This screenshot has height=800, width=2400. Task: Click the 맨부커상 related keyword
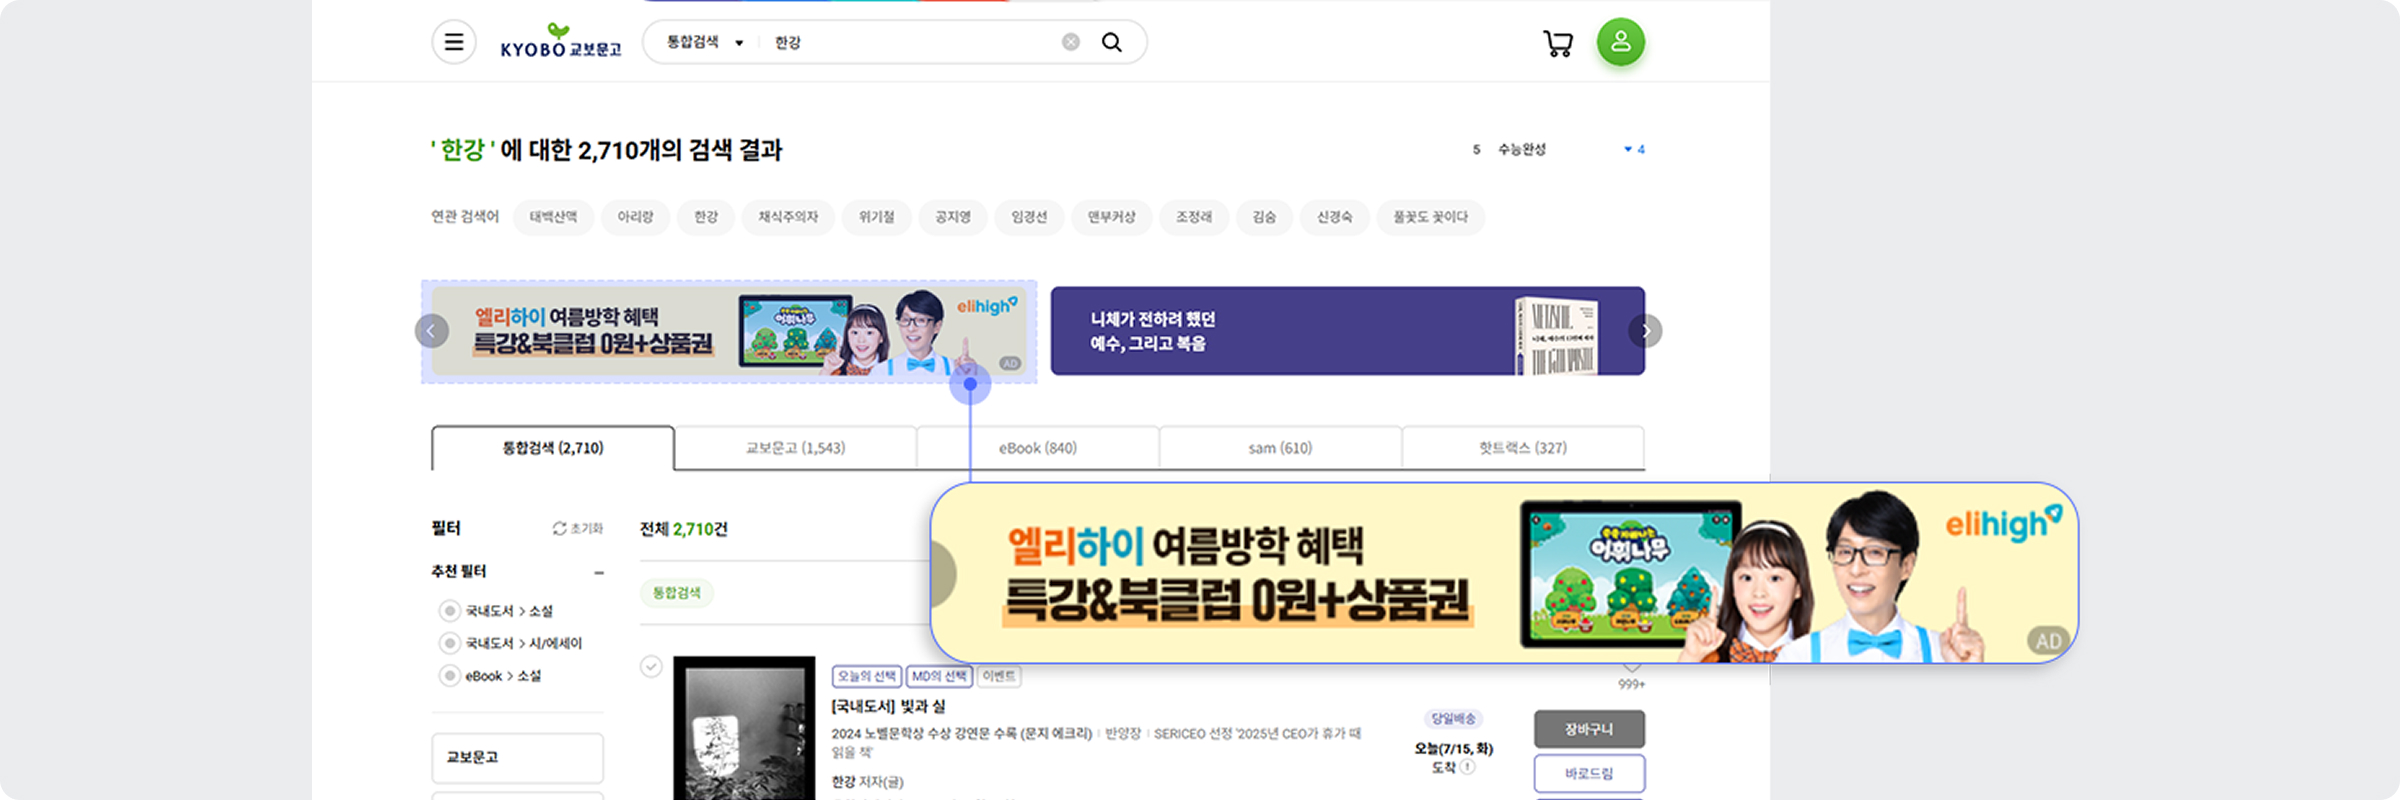coord(1112,217)
